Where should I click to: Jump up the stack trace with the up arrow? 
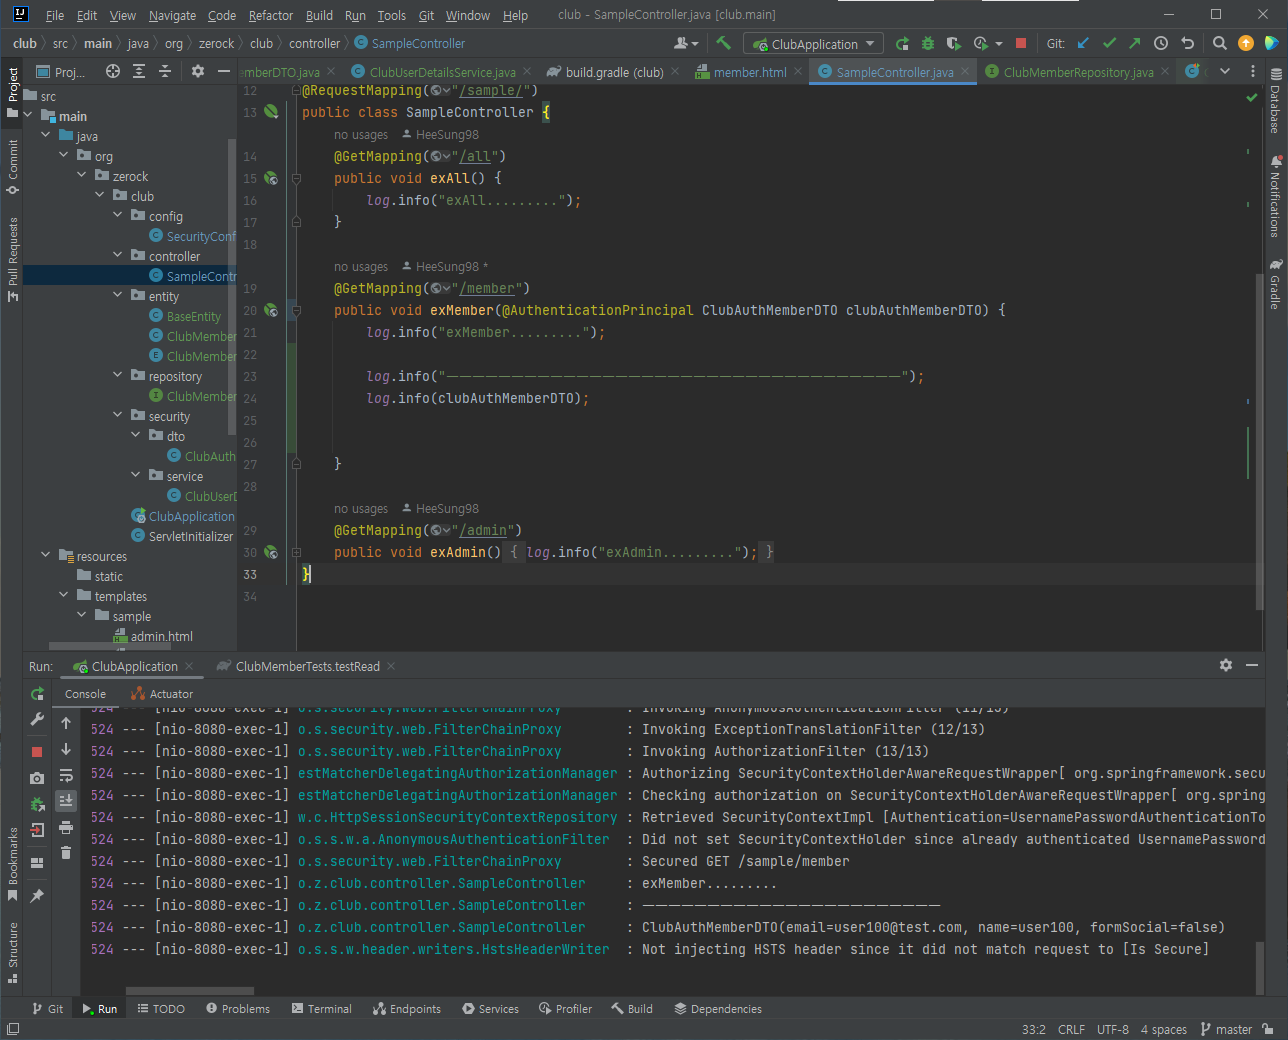tap(66, 723)
